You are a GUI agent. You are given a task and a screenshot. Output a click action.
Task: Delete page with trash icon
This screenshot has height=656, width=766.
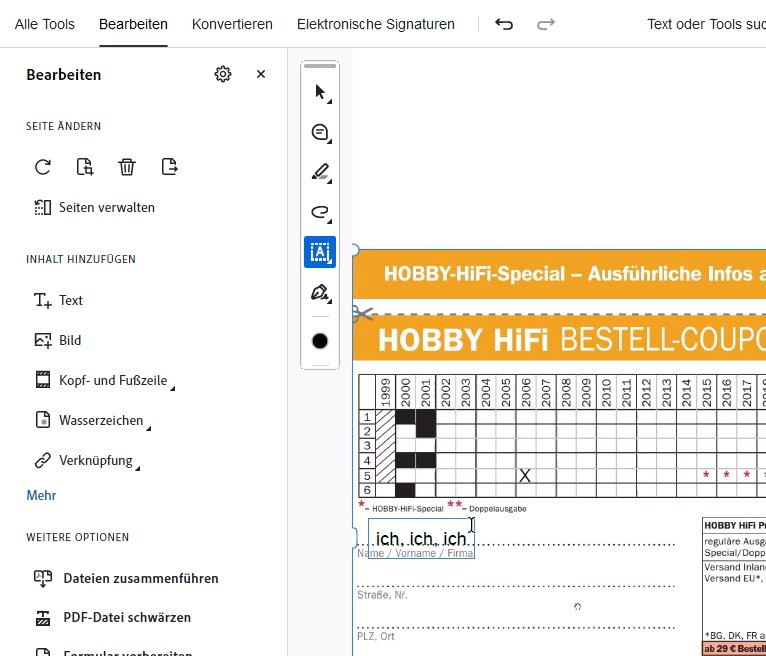(x=127, y=167)
